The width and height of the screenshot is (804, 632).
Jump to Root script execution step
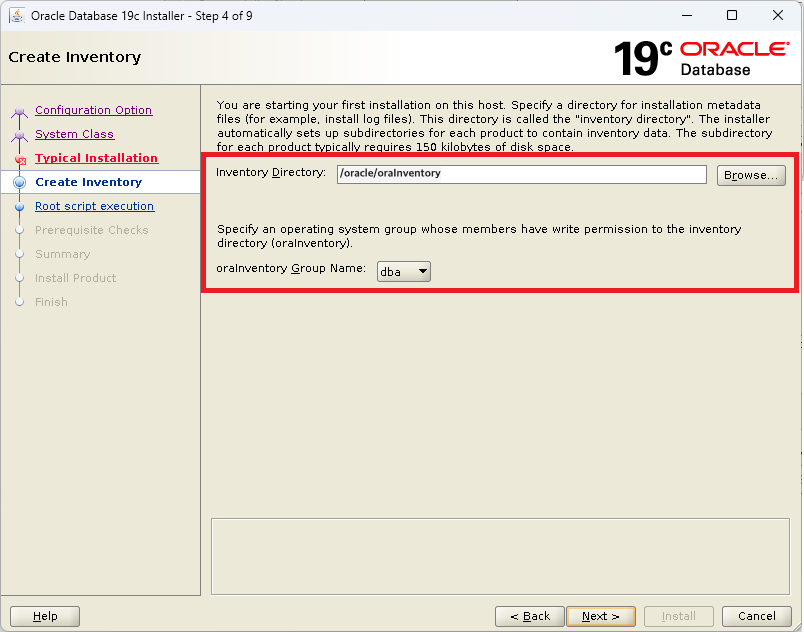tap(94, 206)
